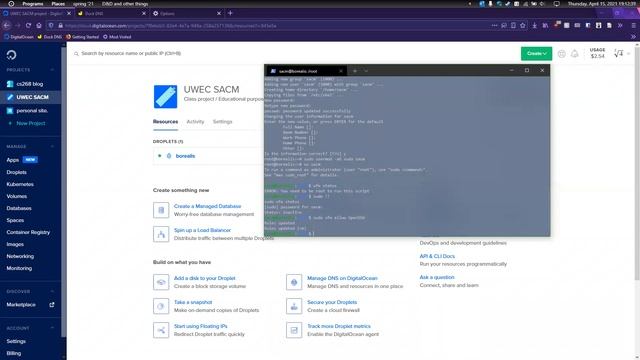Click the display icon in system tray

[556, 4]
